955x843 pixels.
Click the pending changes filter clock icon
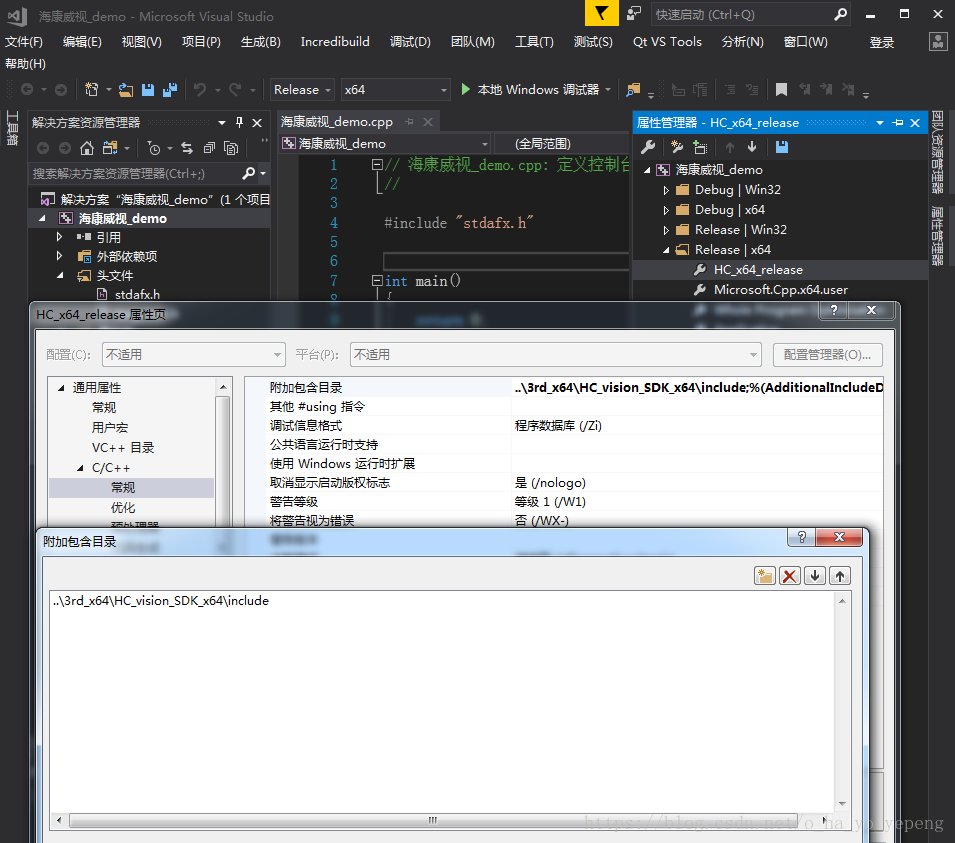[154, 148]
